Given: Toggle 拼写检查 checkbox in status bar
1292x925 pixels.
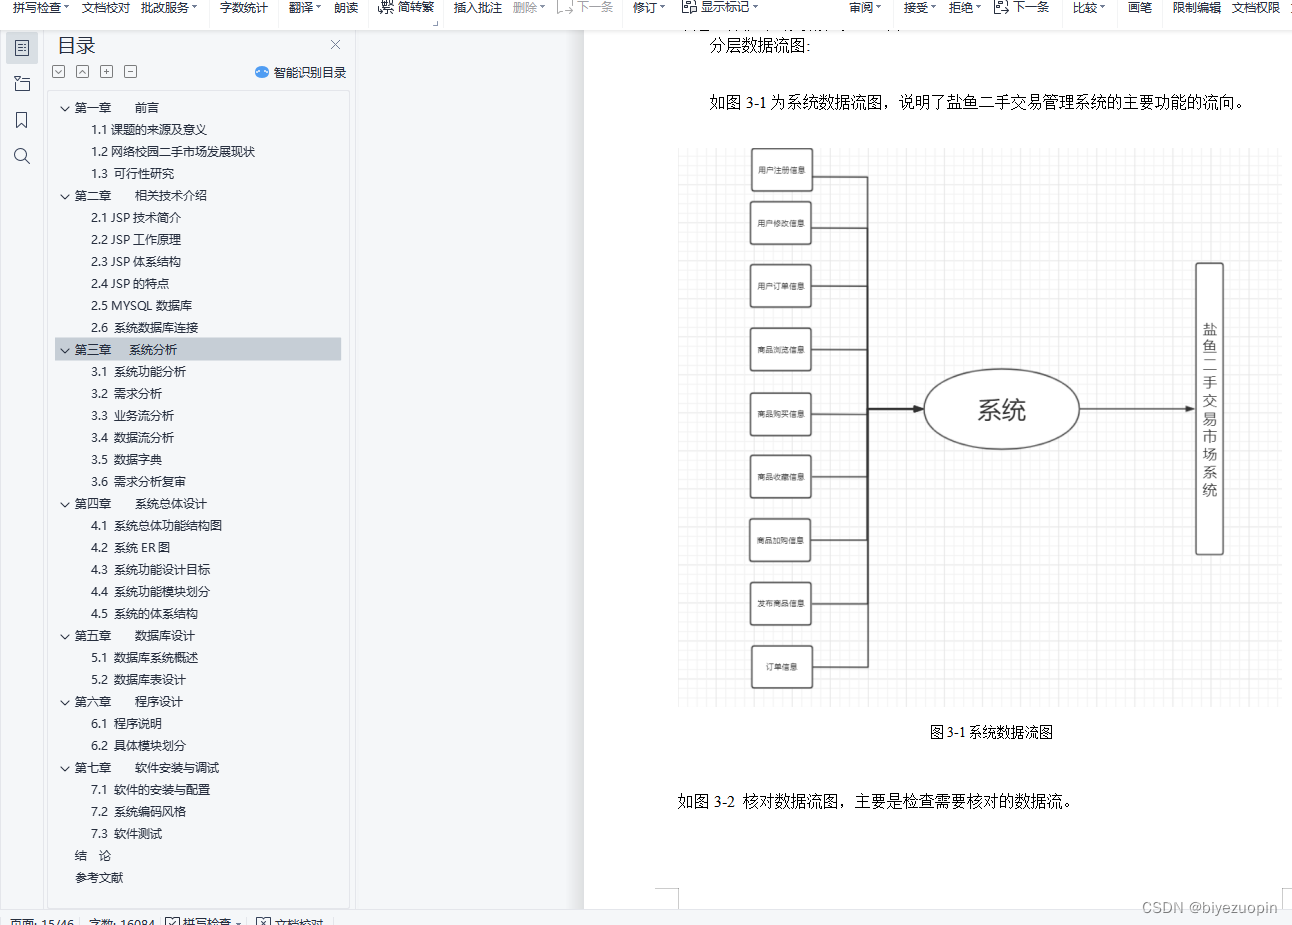Looking at the screenshot, I should click(172, 921).
